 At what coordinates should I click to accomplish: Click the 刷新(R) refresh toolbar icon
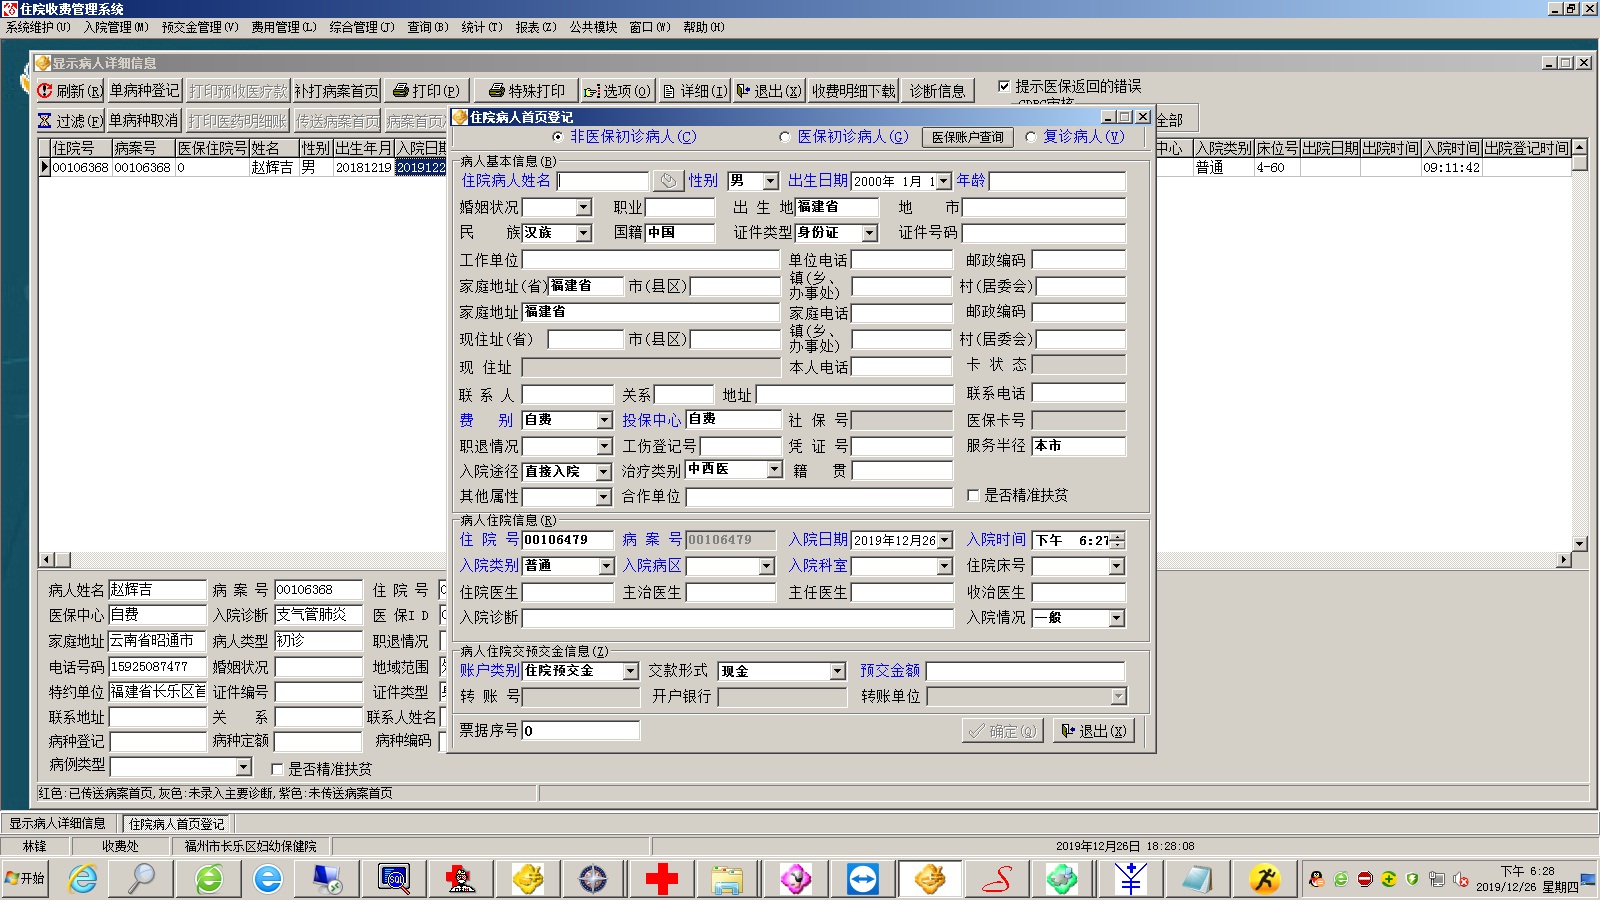(x=45, y=91)
